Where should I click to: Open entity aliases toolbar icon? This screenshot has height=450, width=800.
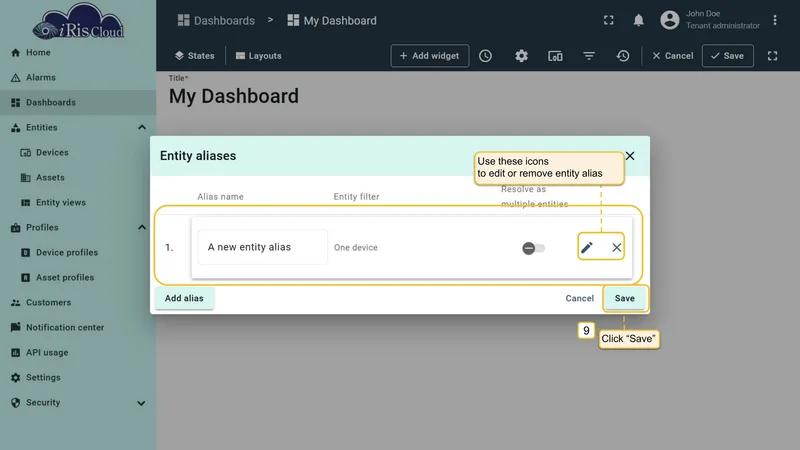pos(555,56)
